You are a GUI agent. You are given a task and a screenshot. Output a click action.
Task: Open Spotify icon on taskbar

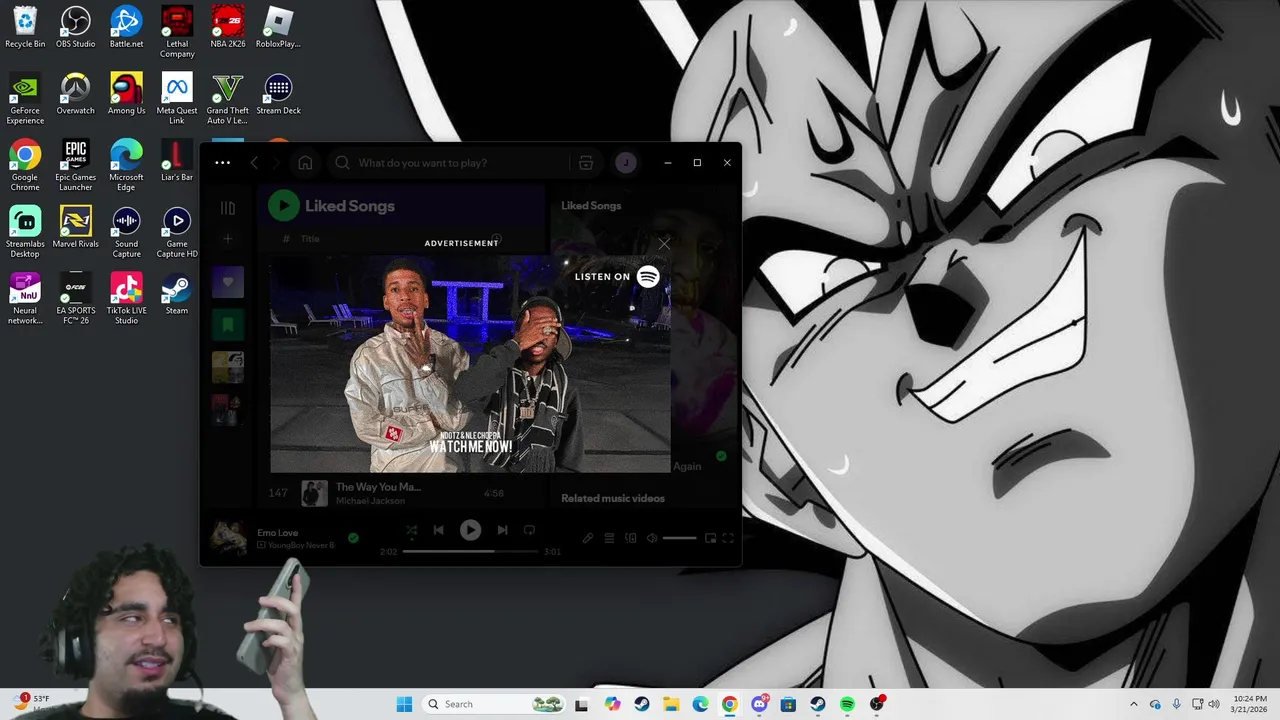click(847, 704)
